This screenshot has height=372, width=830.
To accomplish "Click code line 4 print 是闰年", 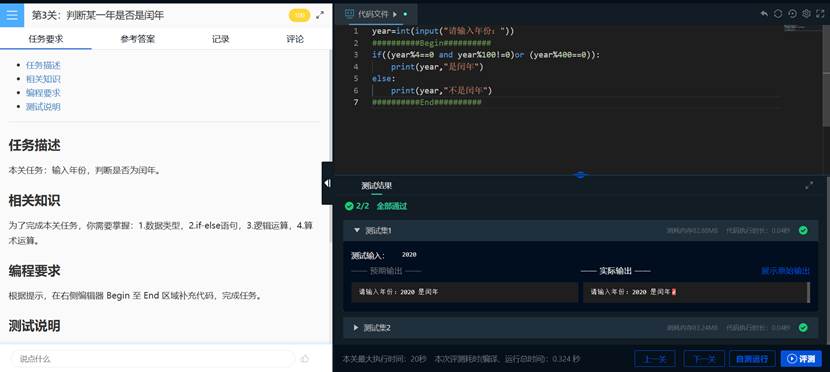I will click(437, 67).
